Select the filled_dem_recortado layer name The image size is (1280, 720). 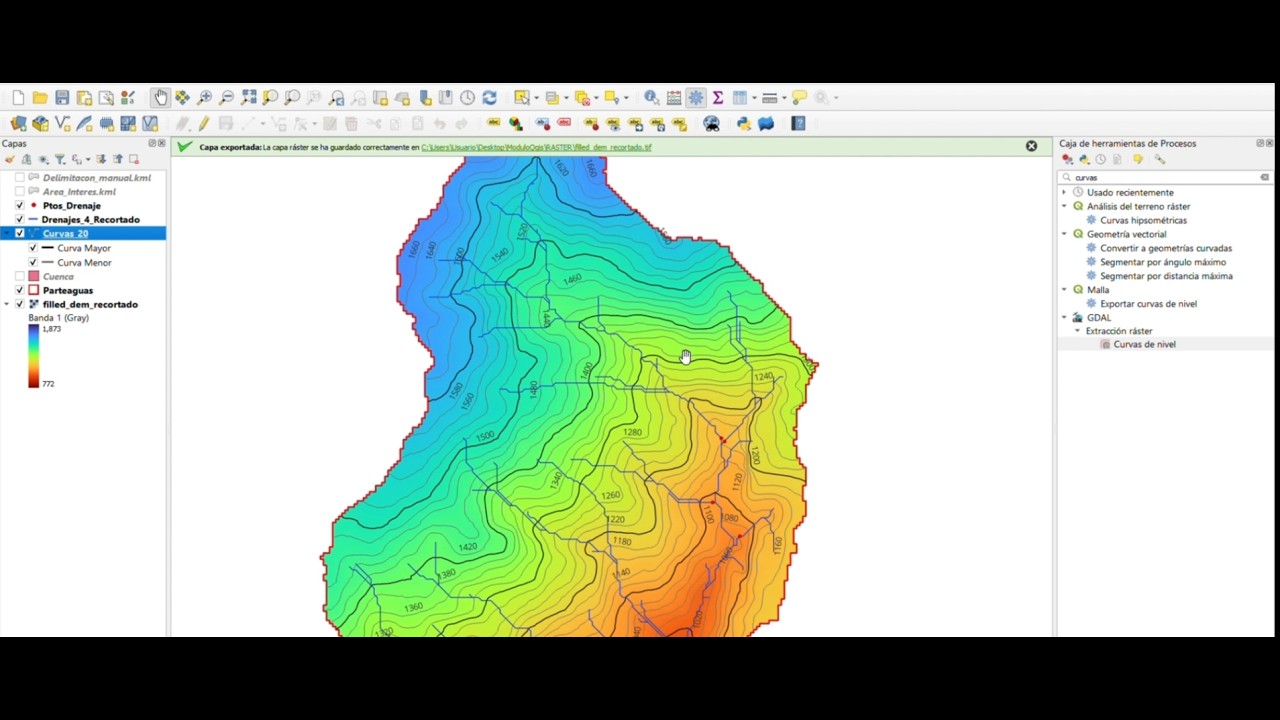(x=90, y=305)
